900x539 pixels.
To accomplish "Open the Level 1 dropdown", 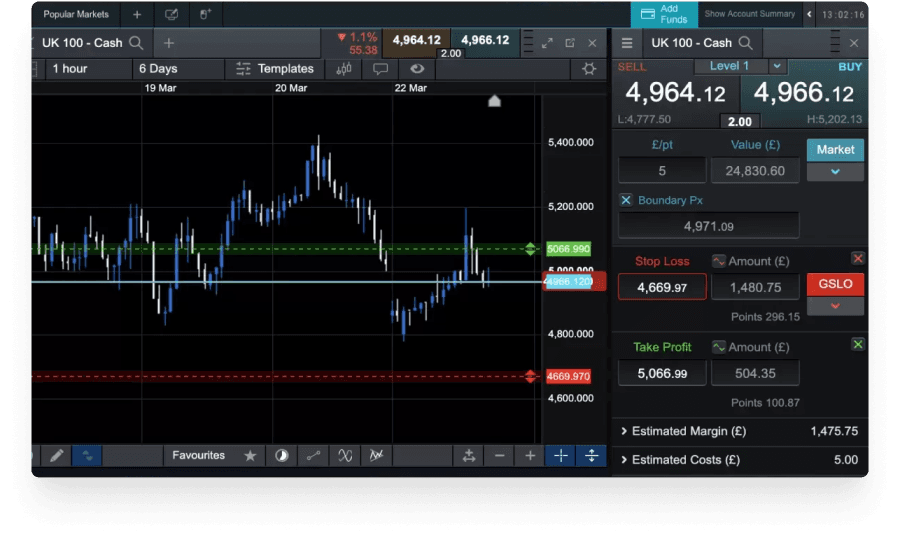I will click(x=777, y=66).
